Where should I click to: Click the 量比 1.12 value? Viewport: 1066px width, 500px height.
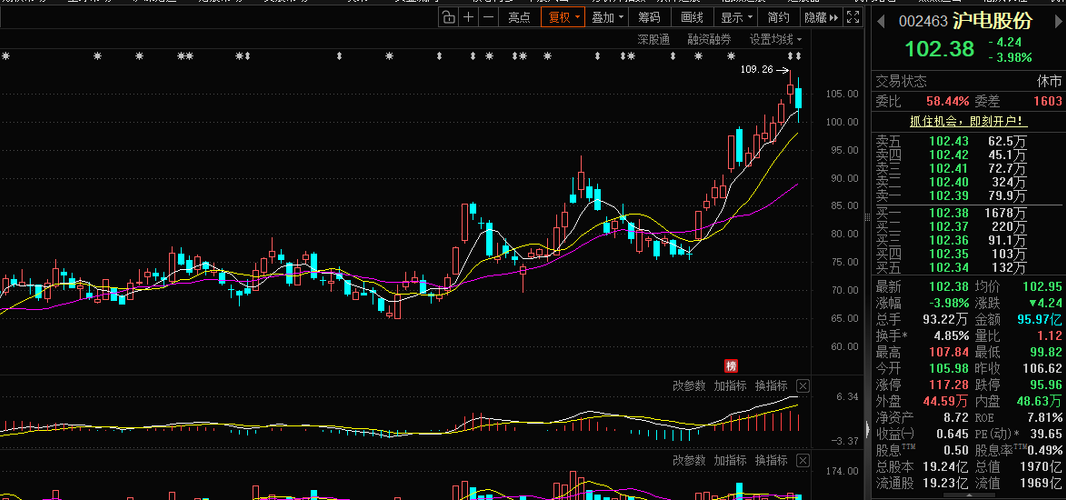click(1050, 335)
